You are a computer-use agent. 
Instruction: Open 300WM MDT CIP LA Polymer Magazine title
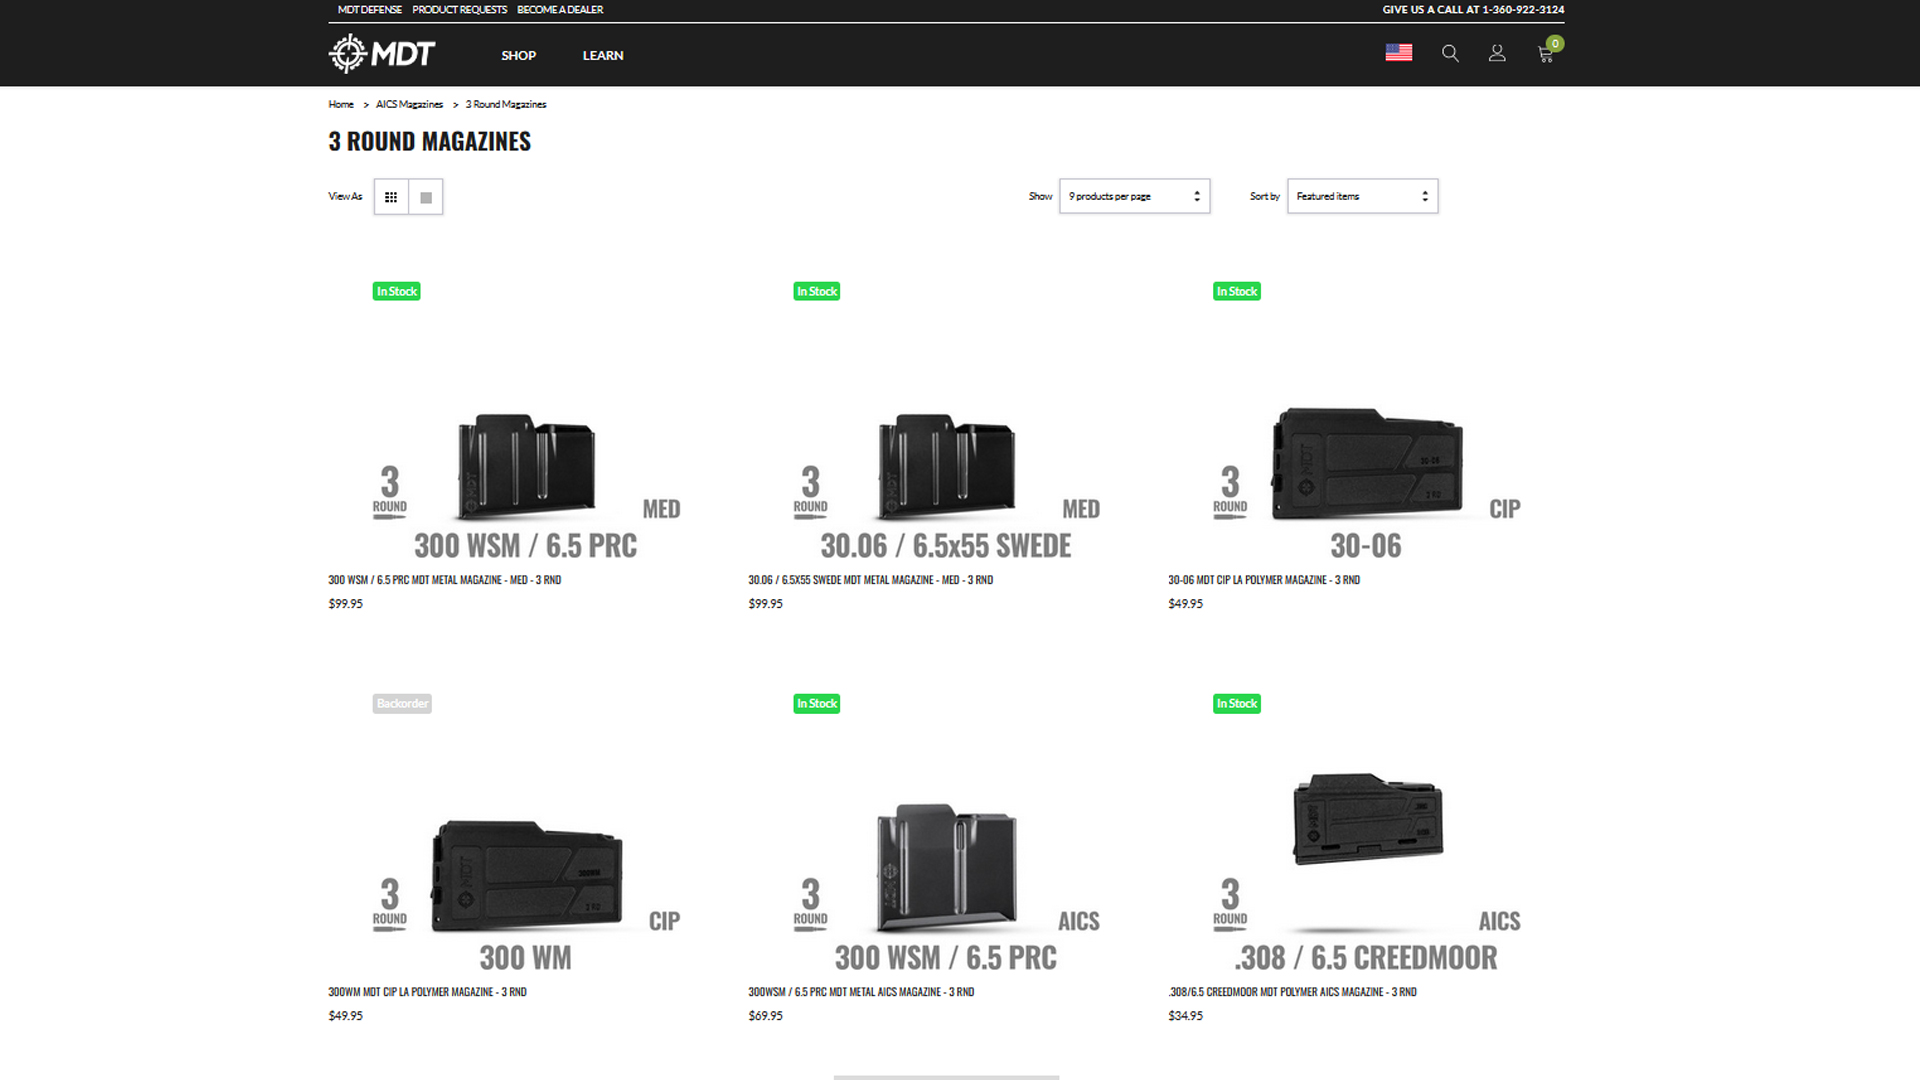click(427, 992)
